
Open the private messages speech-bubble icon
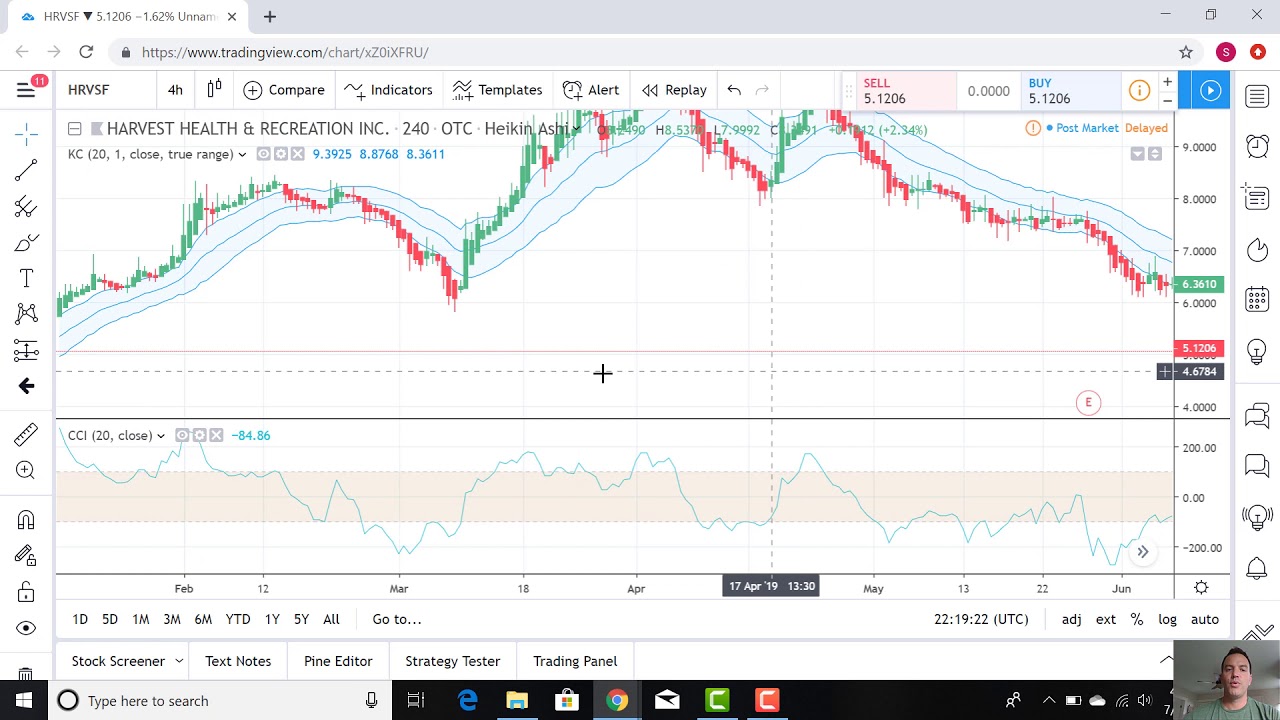(1257, 465)
